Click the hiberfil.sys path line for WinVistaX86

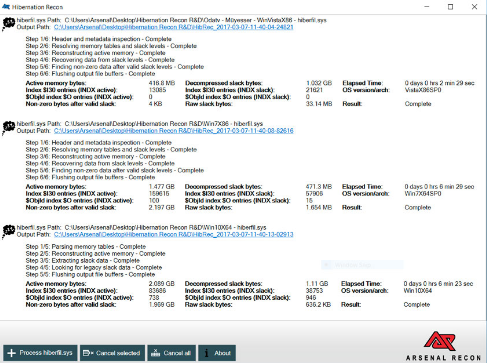pos(172,20)
